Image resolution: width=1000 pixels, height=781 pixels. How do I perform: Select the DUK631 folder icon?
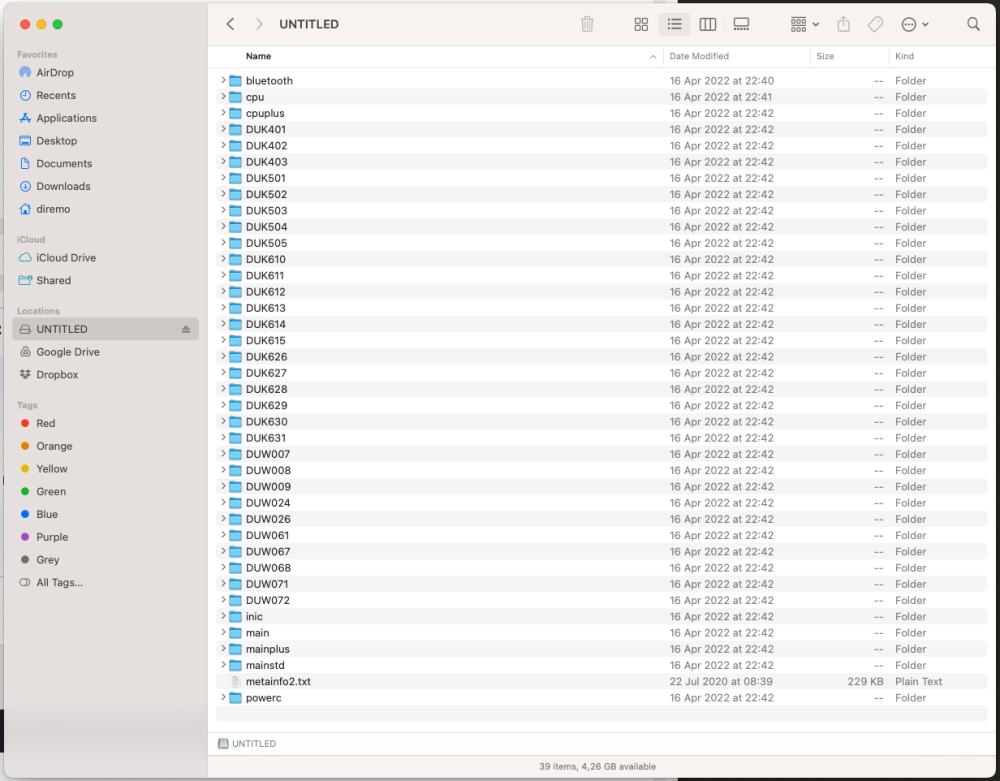235,438
